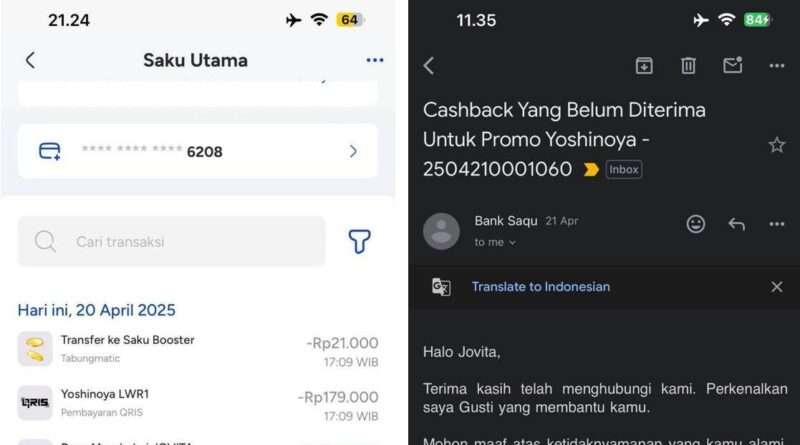Star the Cashback Yoshinoya email
This screenshot has width=800, height=445.
(x=777, y=145)
